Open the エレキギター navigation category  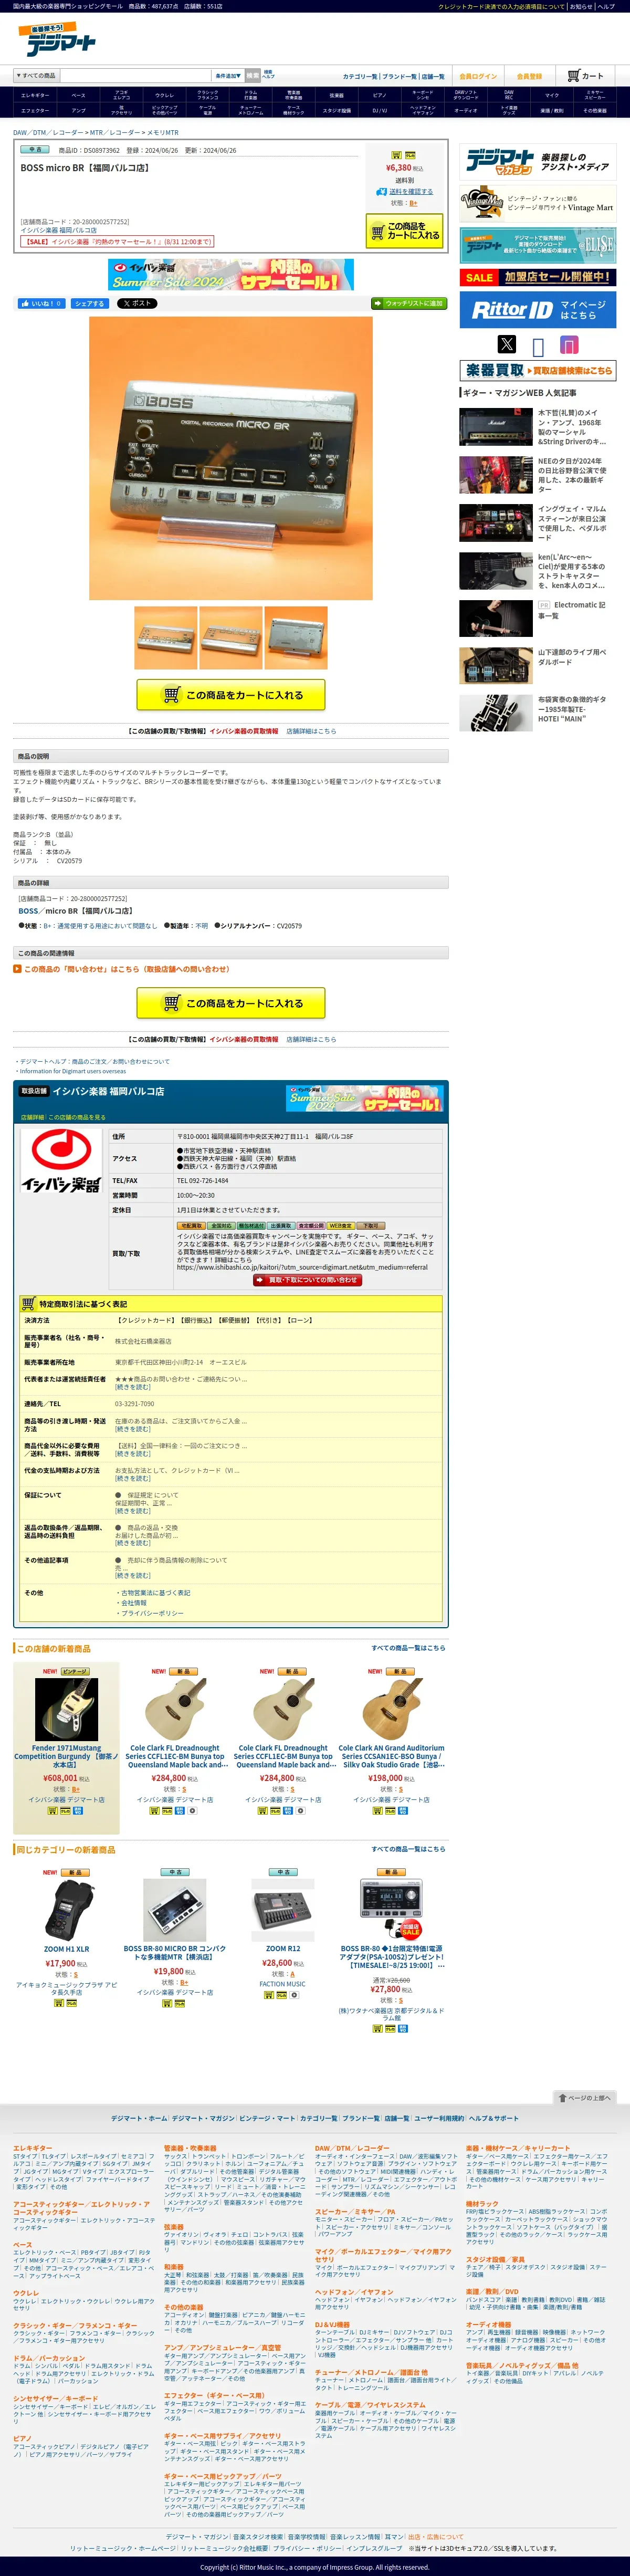point(35,96)
